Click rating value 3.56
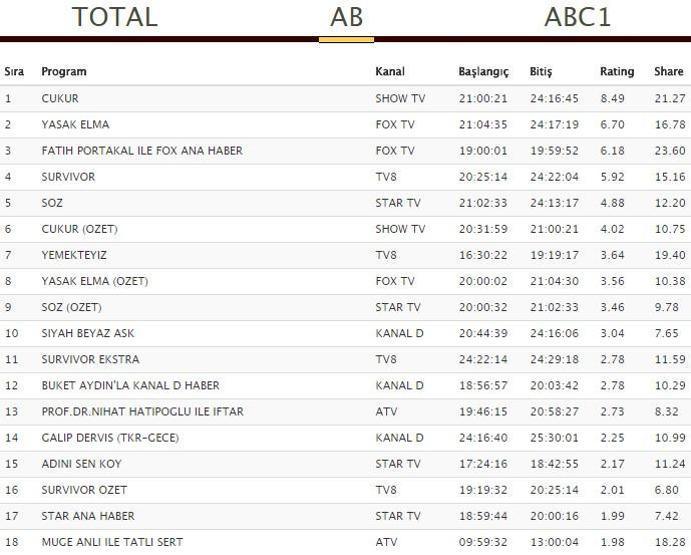The height and width of the screenshot is (555, 691). click(612, 281)
